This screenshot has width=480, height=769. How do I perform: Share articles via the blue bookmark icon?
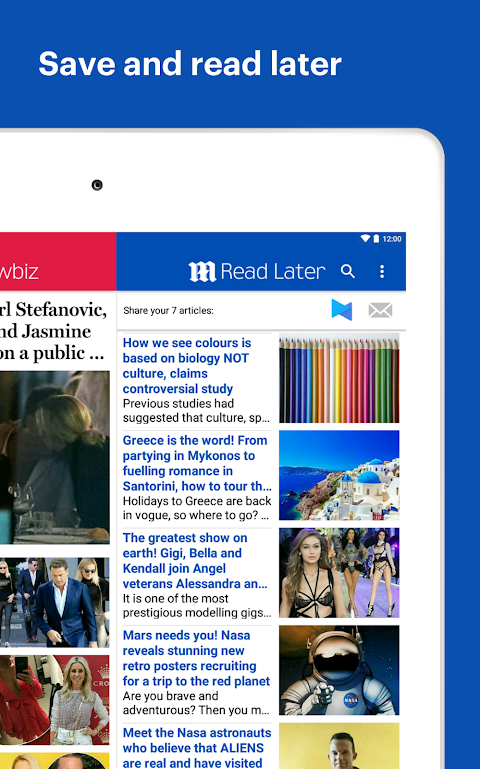342,310
